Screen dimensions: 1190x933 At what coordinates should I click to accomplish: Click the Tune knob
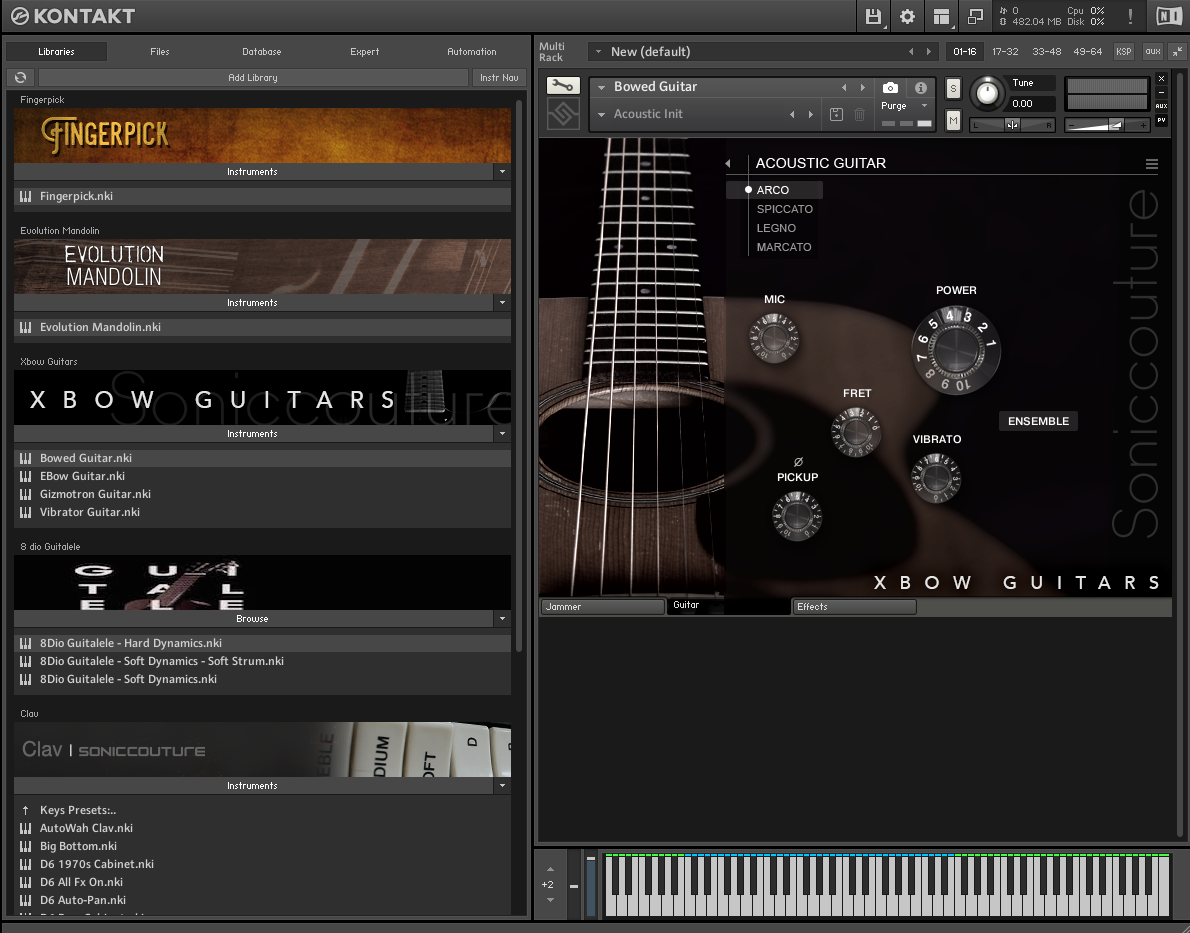[987, 93]
